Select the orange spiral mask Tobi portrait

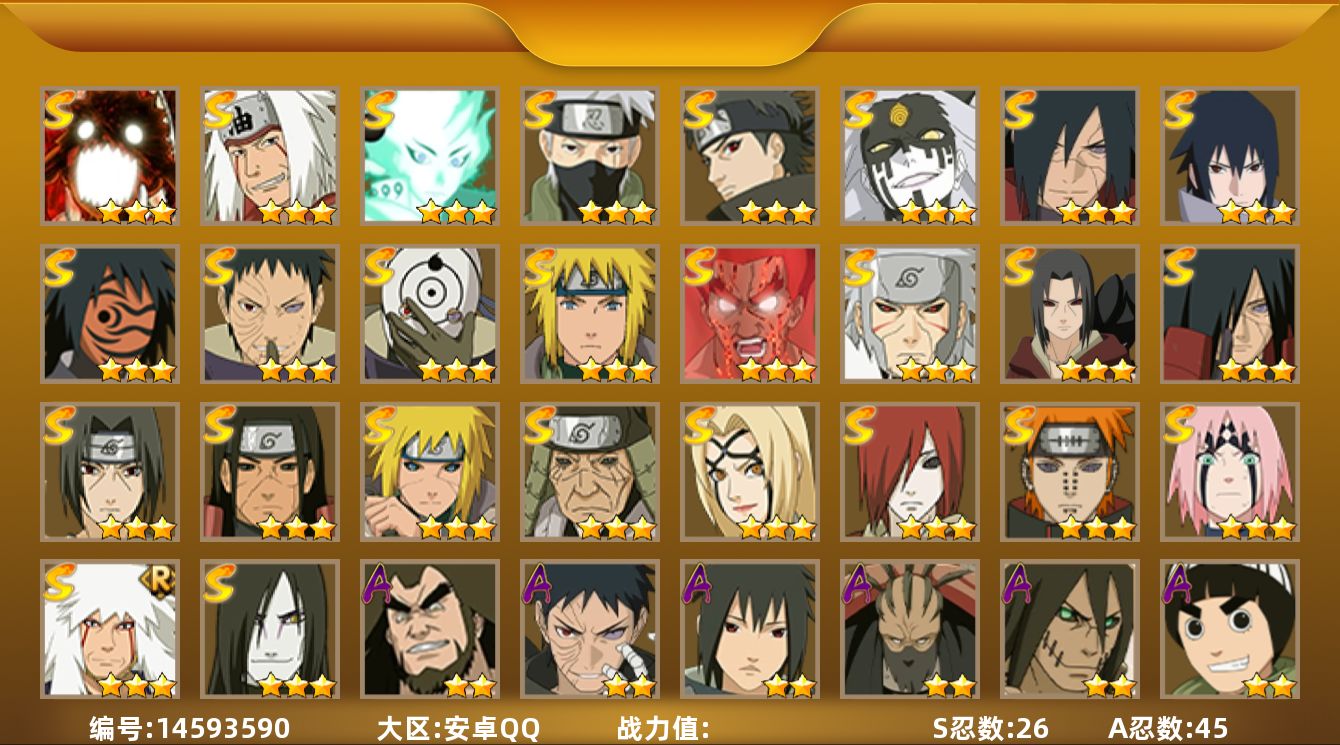109,314
